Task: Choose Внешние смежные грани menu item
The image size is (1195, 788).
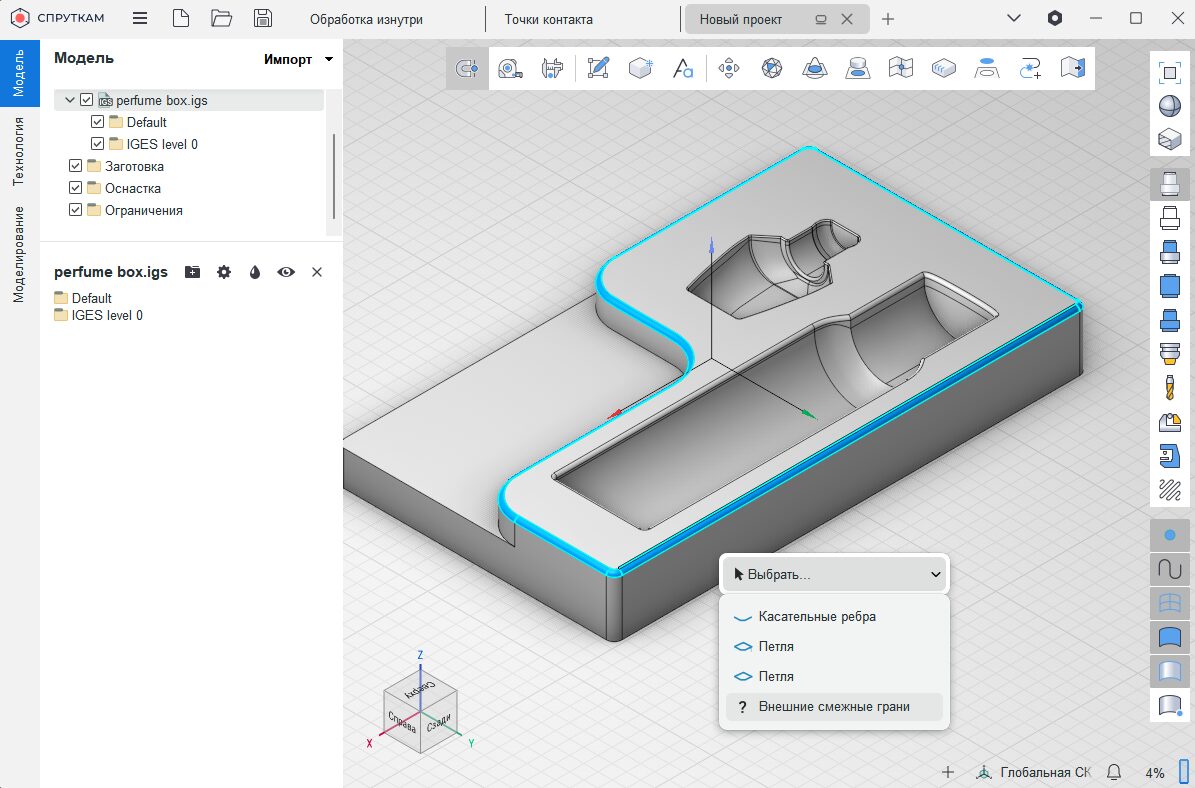Action: click(x=833, y=707)
